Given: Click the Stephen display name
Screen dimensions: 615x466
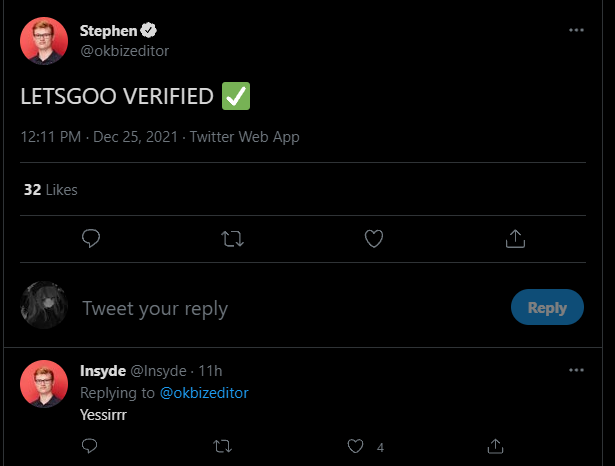Looking at the screenshot, I should 108,30.
